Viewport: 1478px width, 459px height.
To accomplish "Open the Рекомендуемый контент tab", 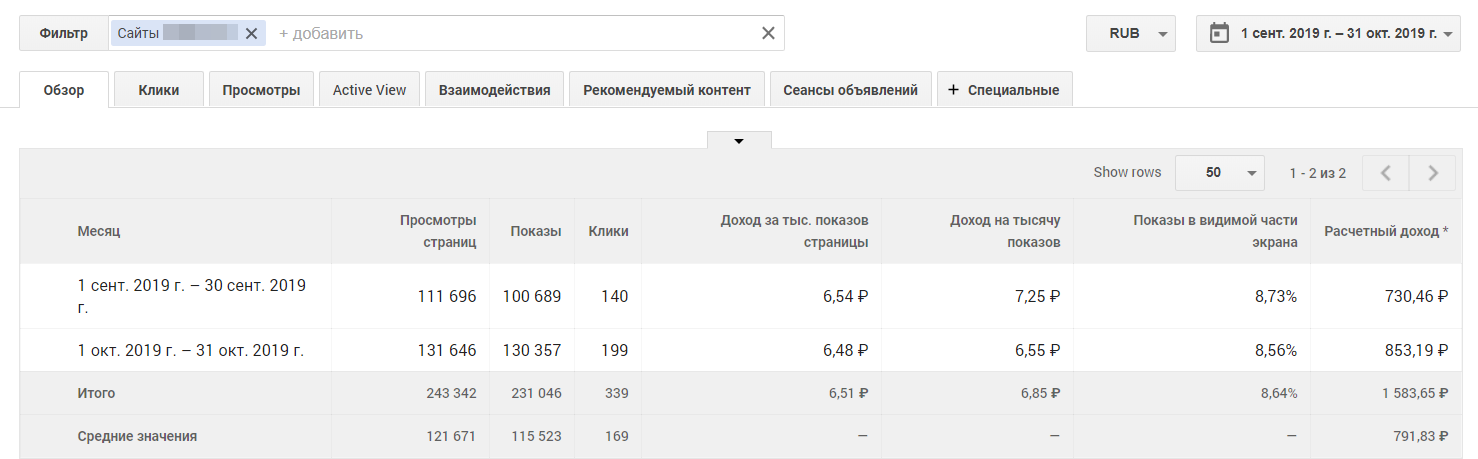I will [667, 90].
